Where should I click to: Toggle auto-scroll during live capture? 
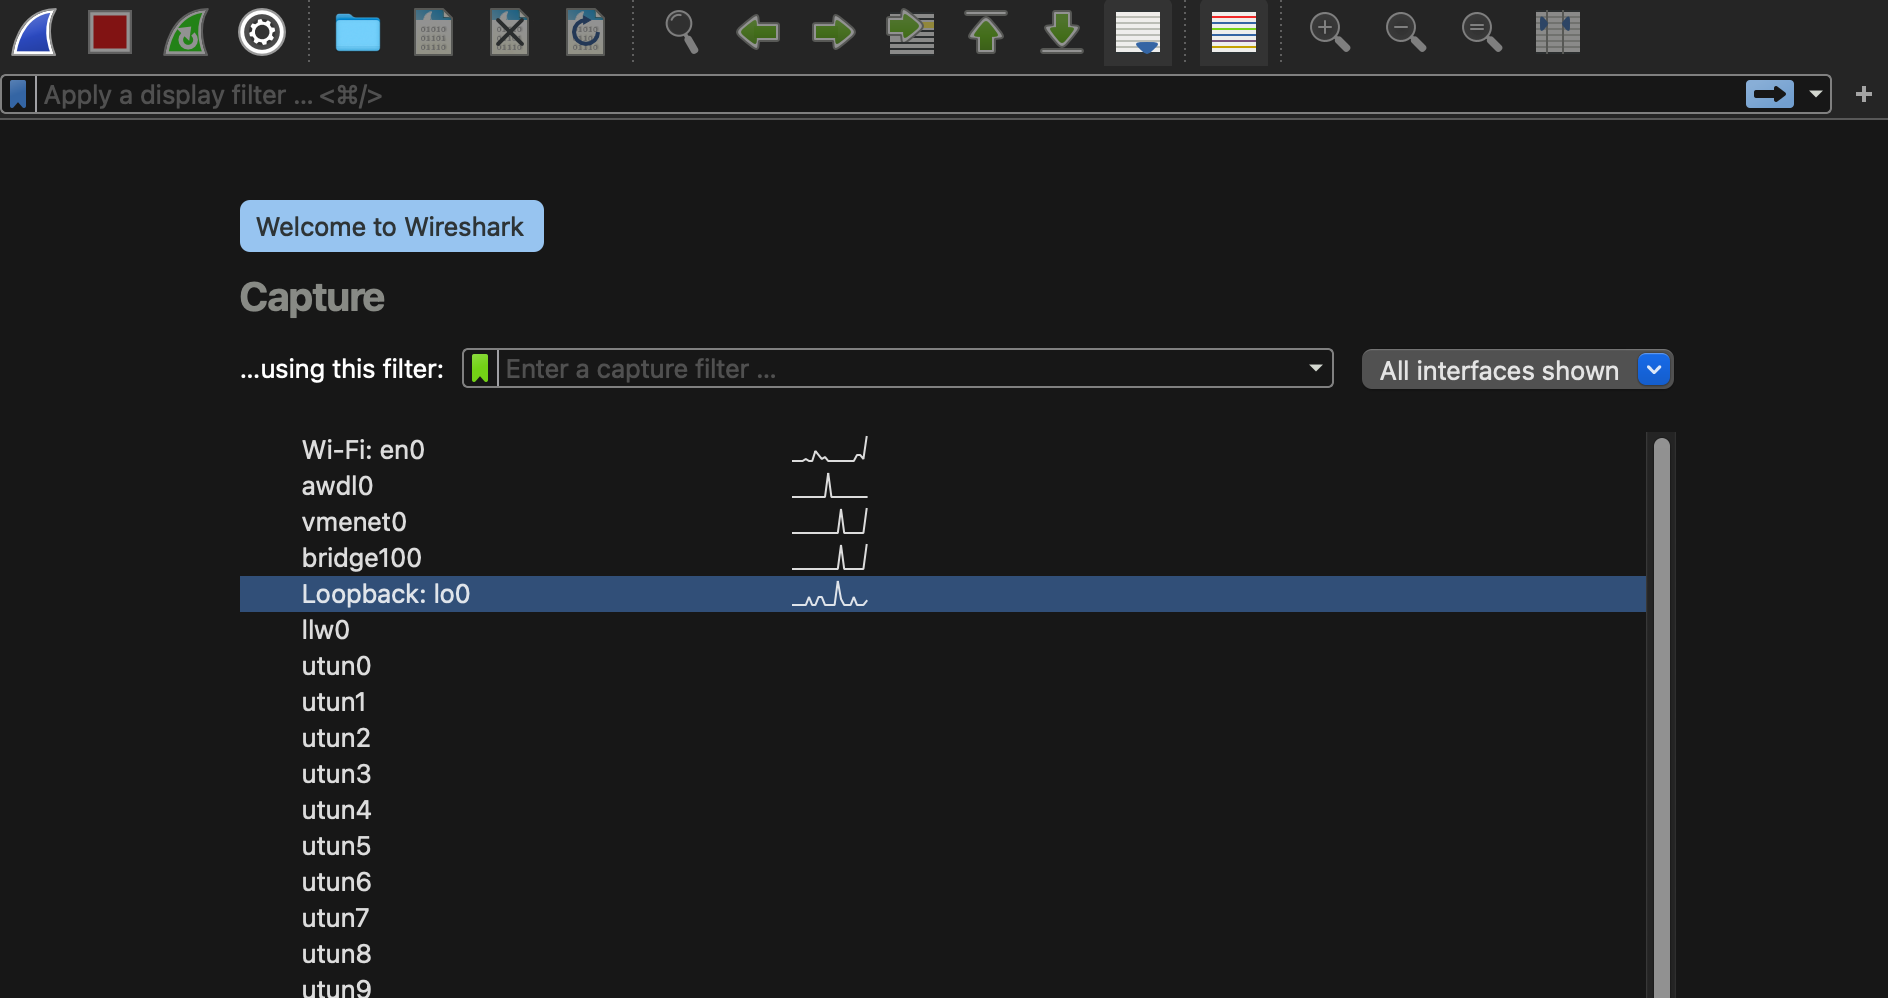[1137, 33]
